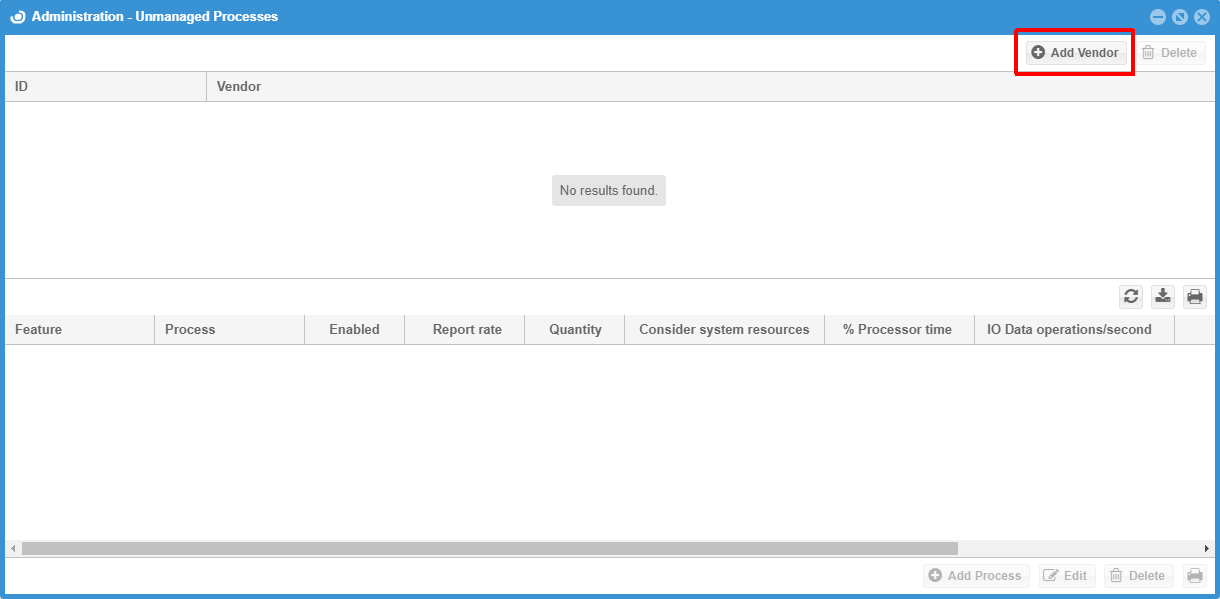Click the Report rate column header
1220x599 pixels.
[467, 330]
